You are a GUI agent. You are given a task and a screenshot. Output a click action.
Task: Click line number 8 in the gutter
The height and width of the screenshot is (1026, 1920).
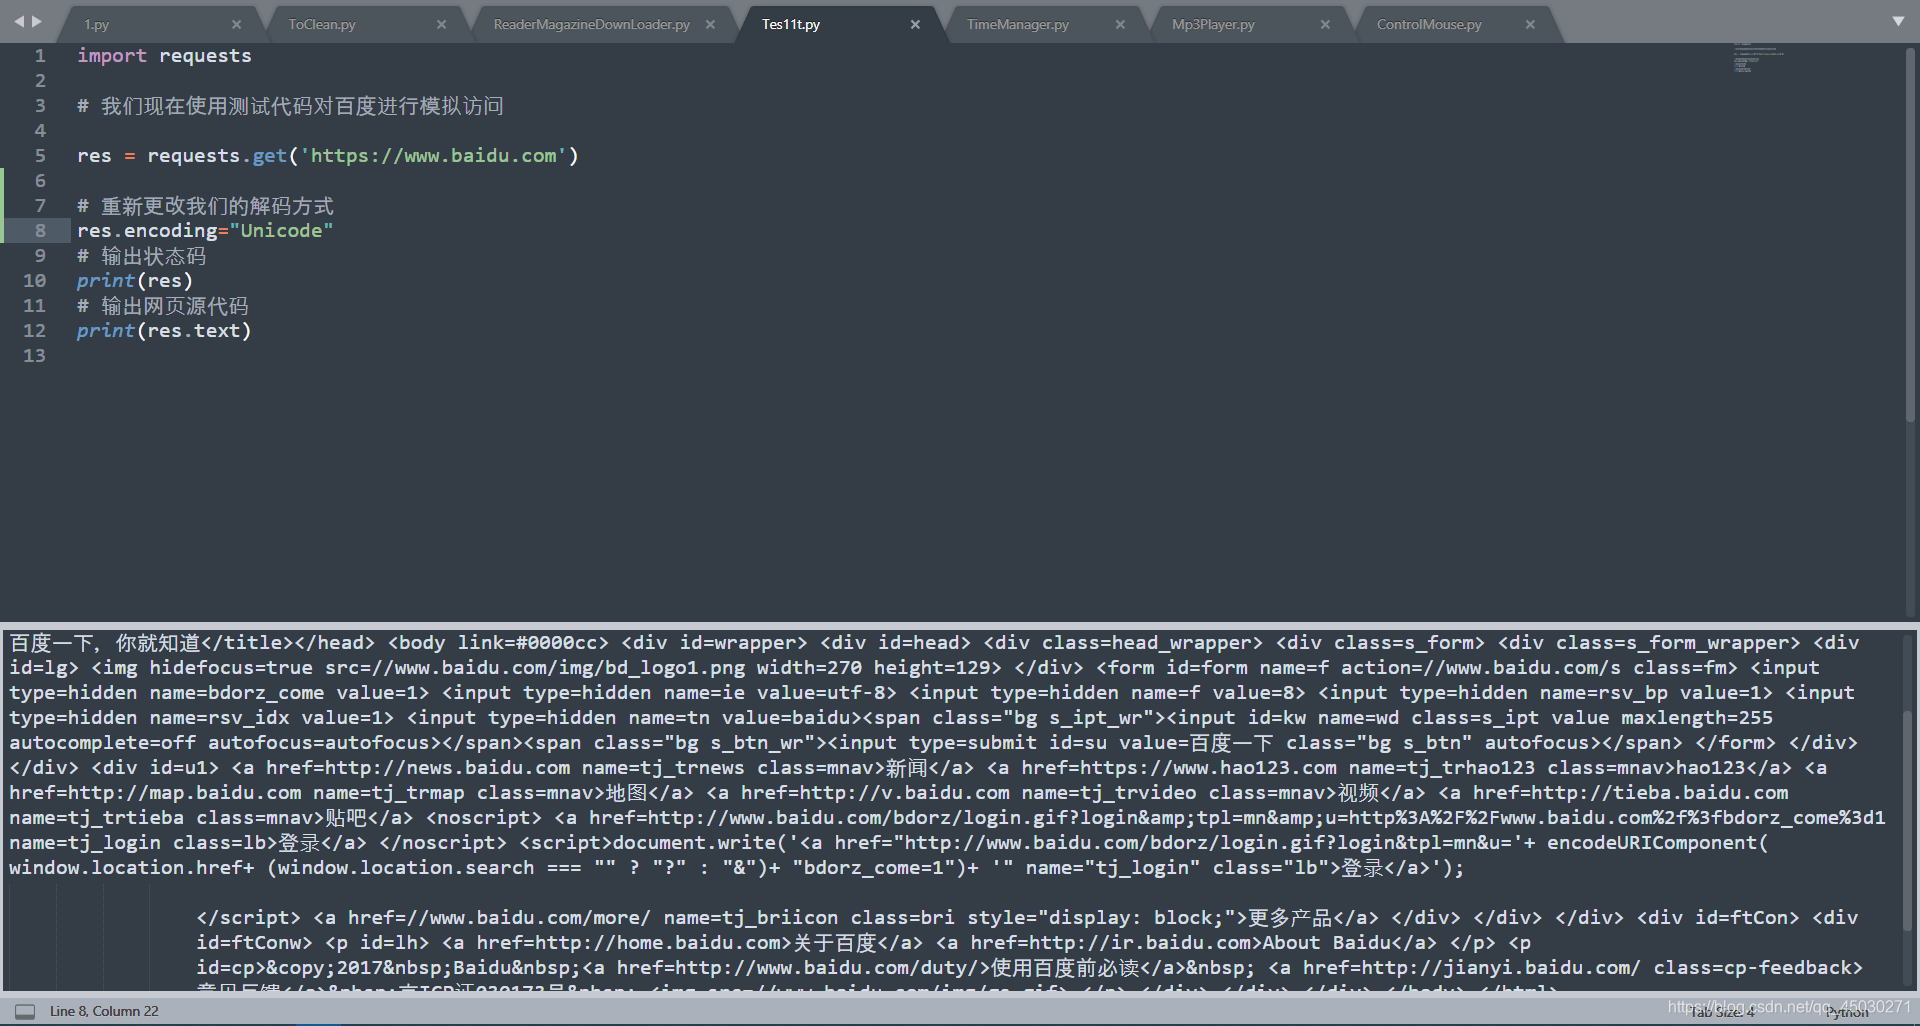(x=40, y=231)
